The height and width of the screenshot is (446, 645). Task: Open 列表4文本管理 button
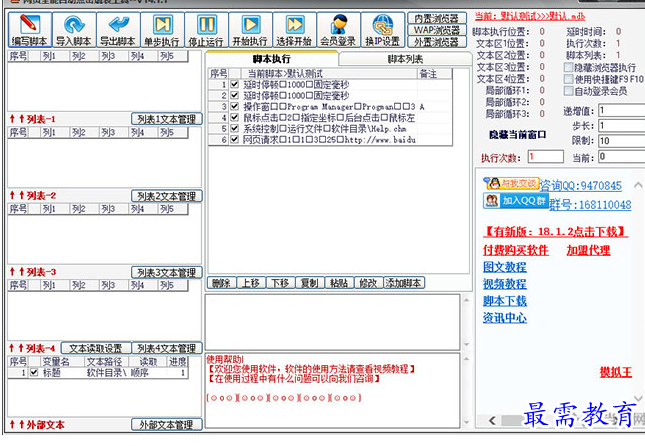click(167, 348)
